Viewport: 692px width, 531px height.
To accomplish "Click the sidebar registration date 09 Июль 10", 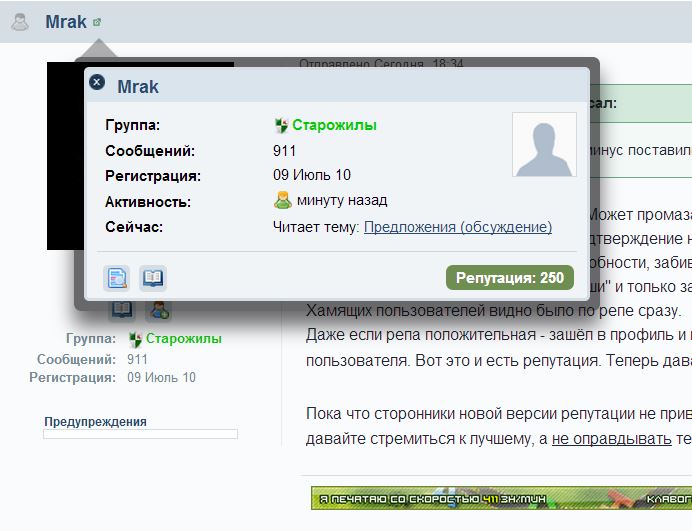I will click(x=162, y=377).
